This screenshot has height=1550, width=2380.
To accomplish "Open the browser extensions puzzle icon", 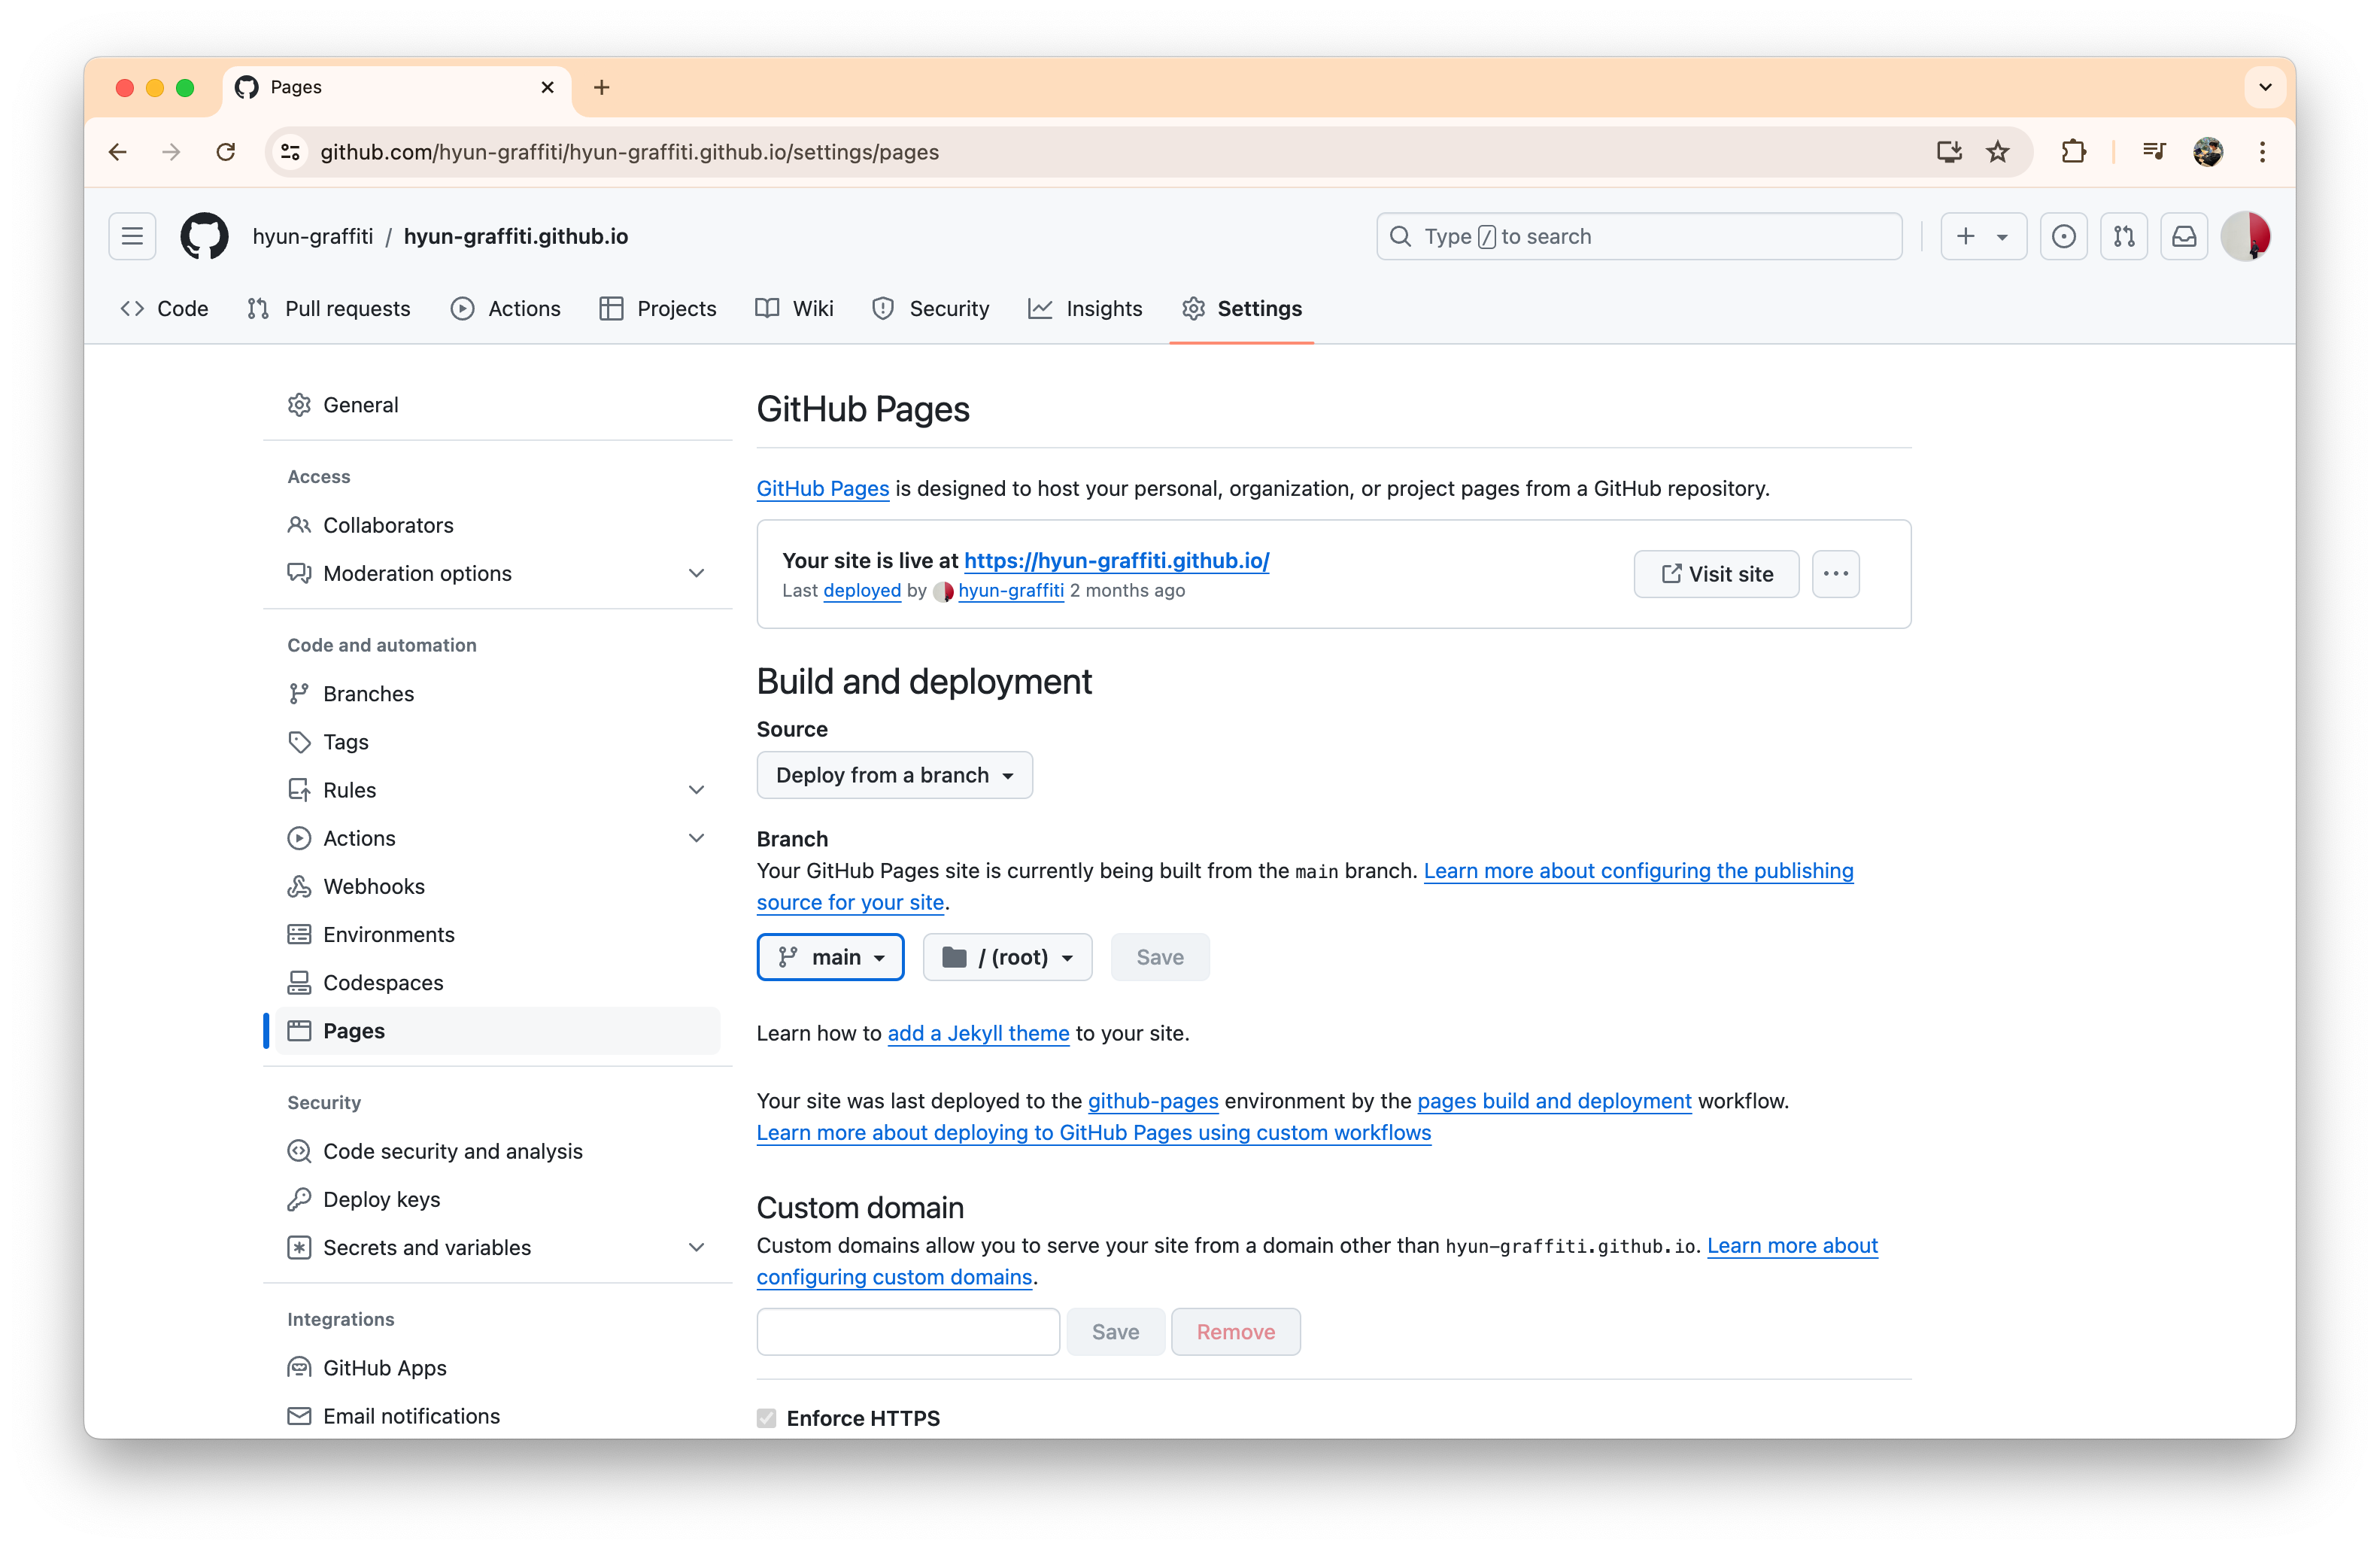I will point(2073,152).
